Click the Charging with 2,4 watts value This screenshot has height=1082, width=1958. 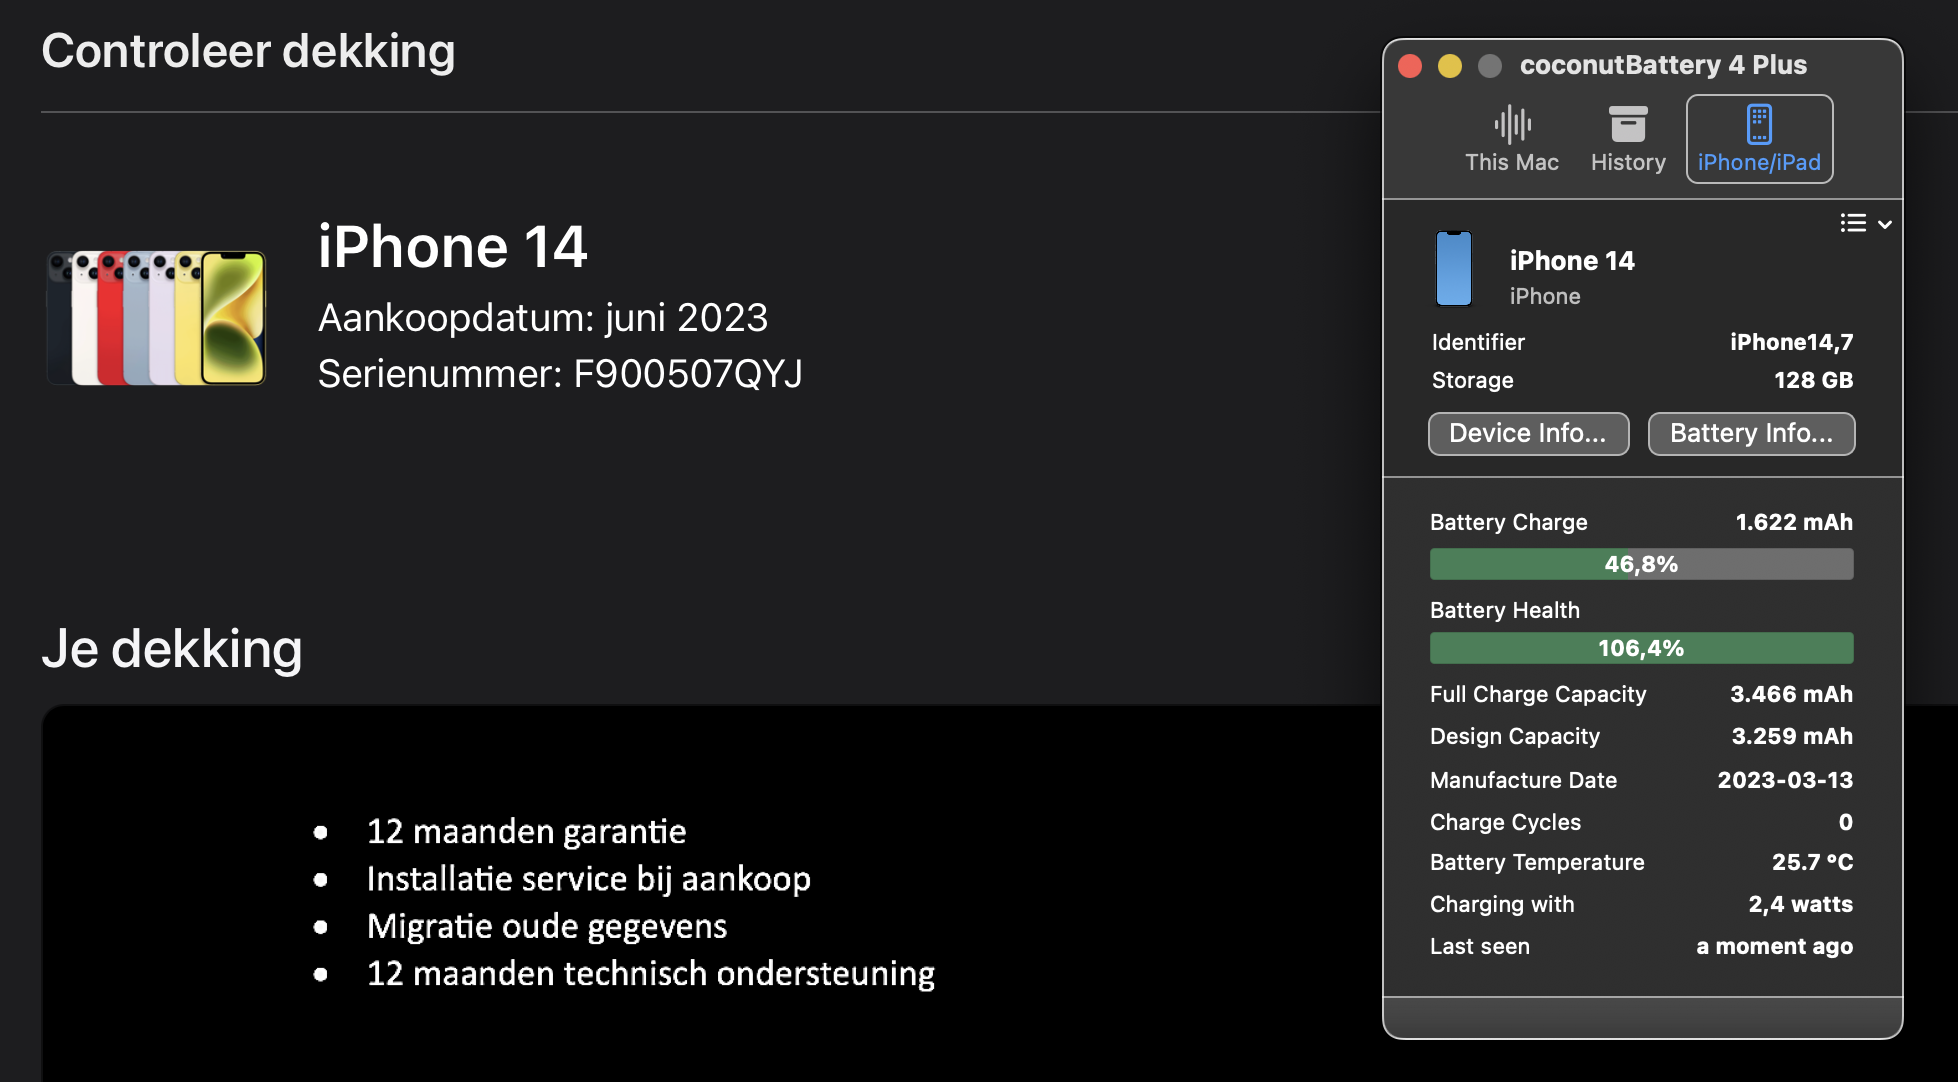click(x=1800, y=904)
